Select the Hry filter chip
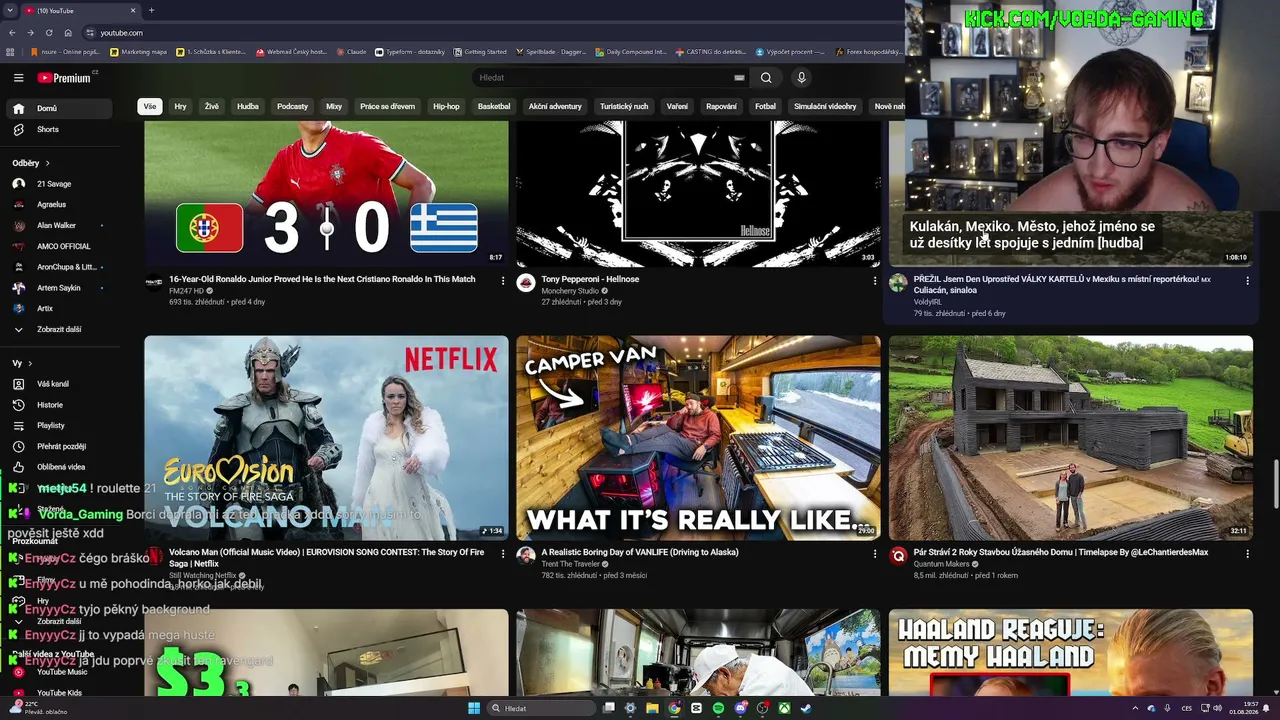The height and width of the screenshot is (720, 1280). 181,106
